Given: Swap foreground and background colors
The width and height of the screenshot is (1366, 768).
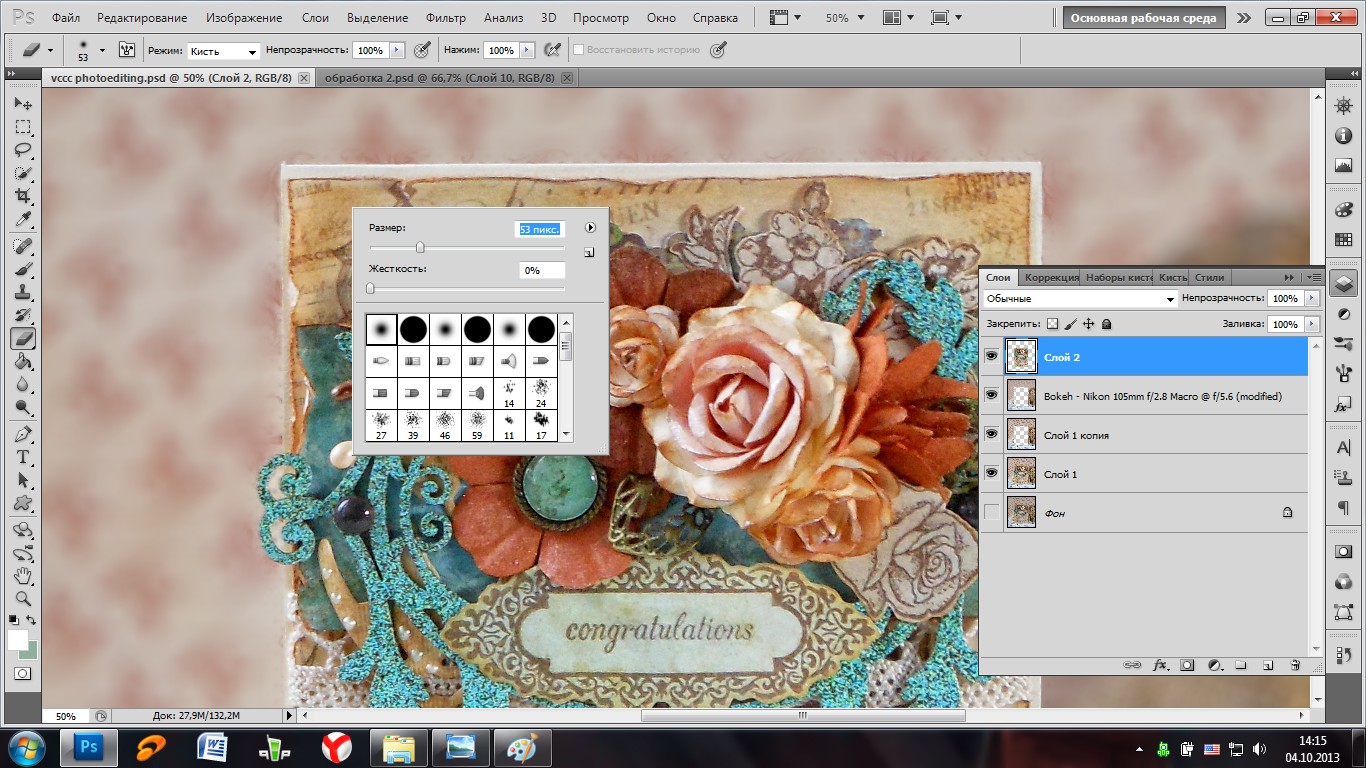Looking at the screenshot, I should [32, 620].
